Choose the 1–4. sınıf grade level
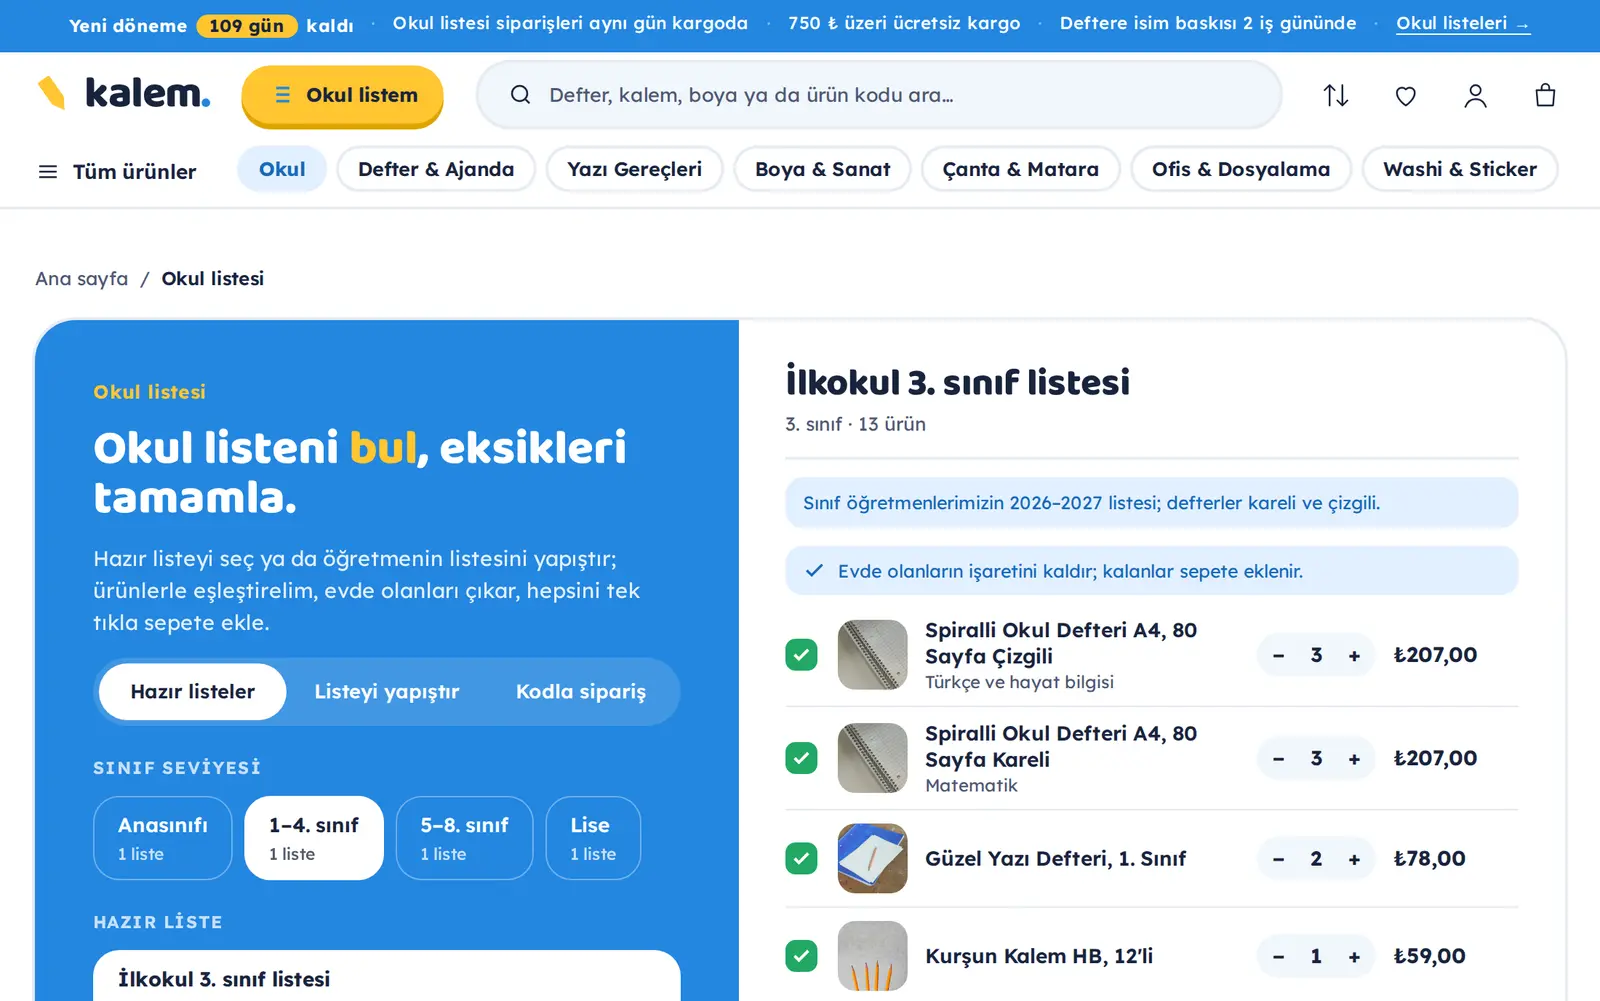Viewport: 1600px width, 1001px height. point(314,838)
